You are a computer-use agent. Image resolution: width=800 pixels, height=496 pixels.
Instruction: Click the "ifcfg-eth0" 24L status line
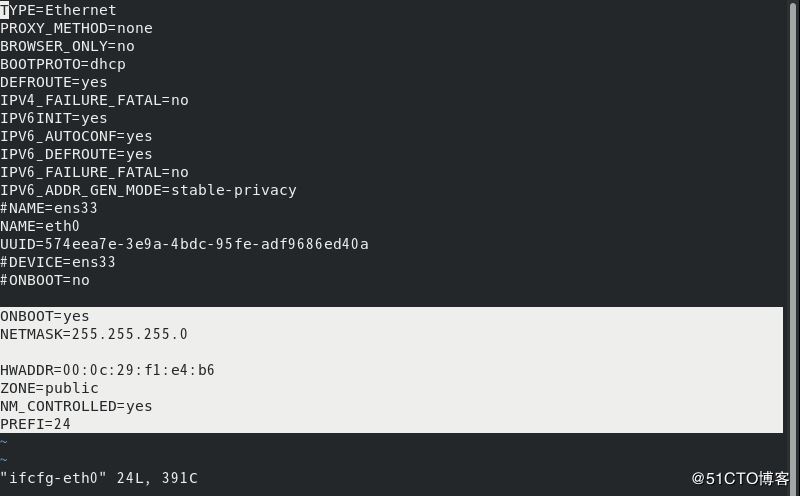pyautogui.click(x=99, y=478)
